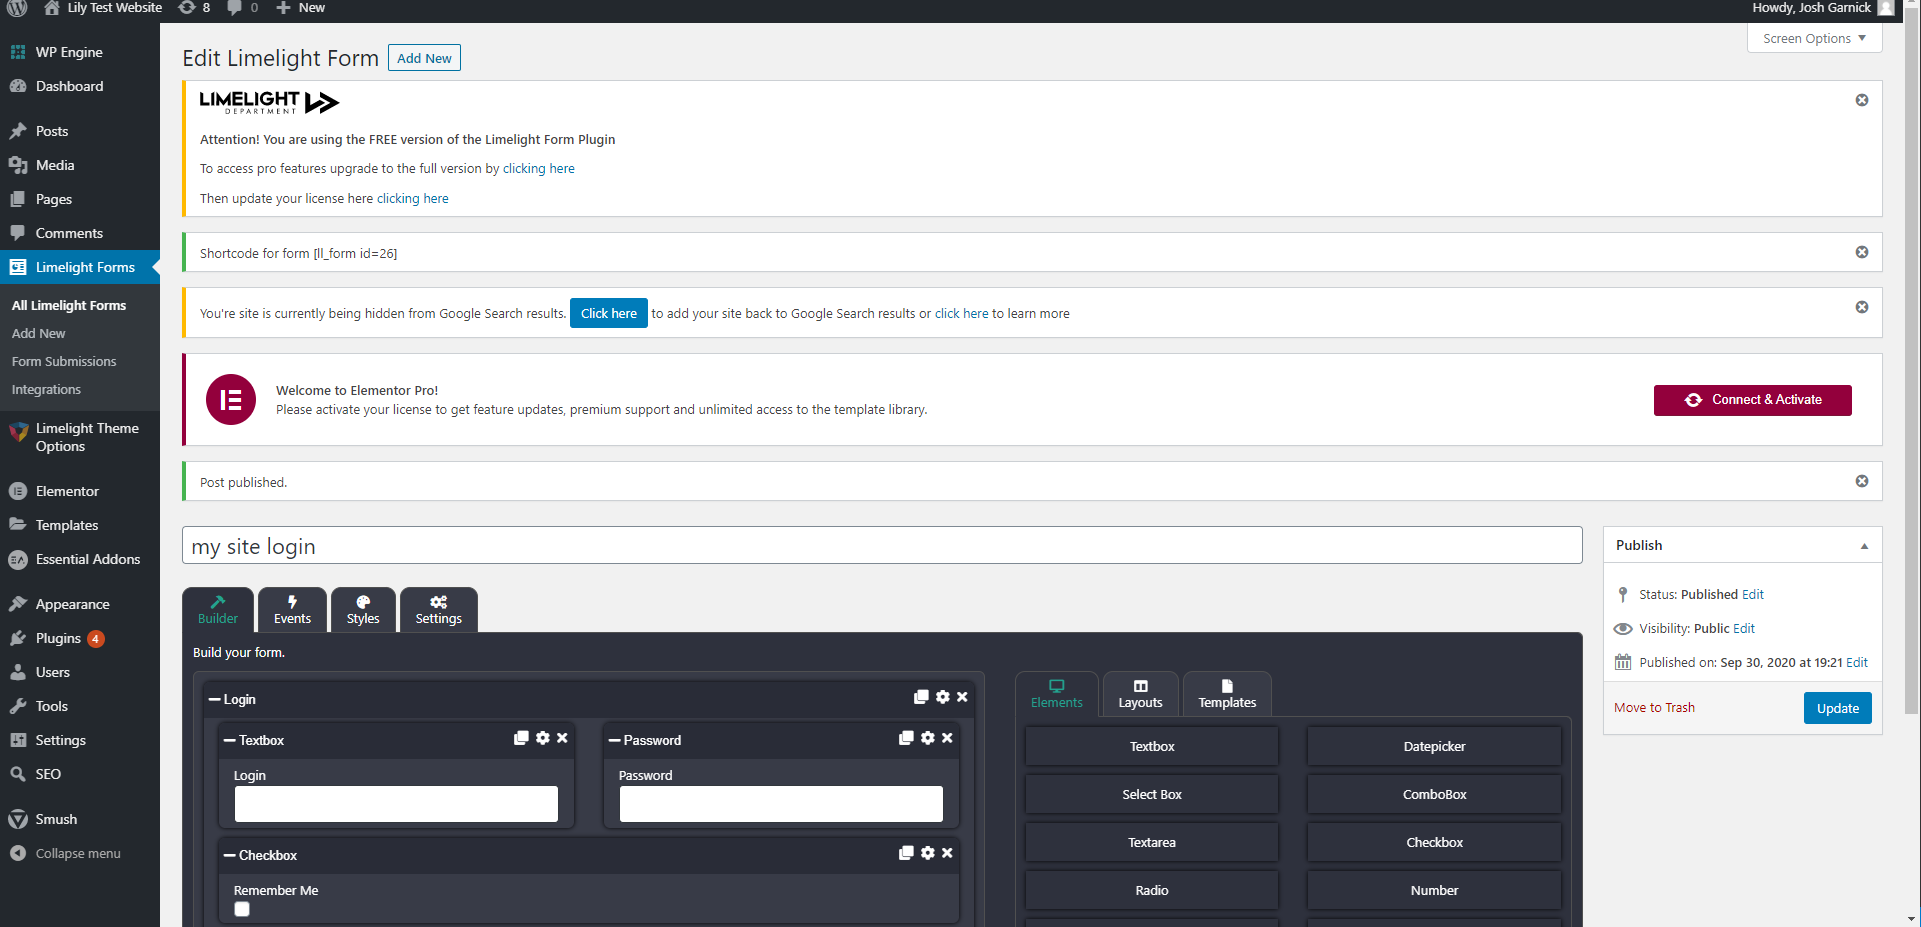The width and height of the screenshot is (1921, 927).
Task: Click the Update button
Action: click(x=1837, y=708)
